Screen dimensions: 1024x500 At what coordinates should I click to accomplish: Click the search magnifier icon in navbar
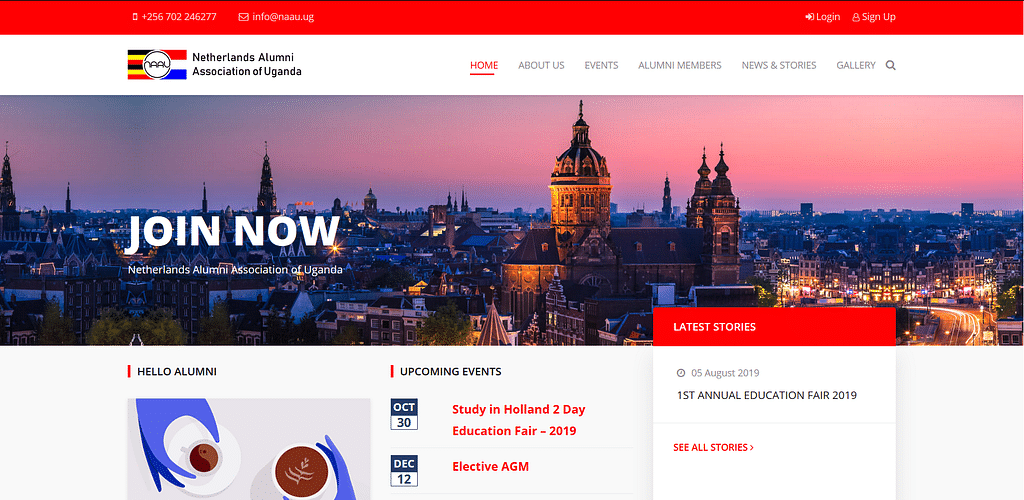point(890,66)
